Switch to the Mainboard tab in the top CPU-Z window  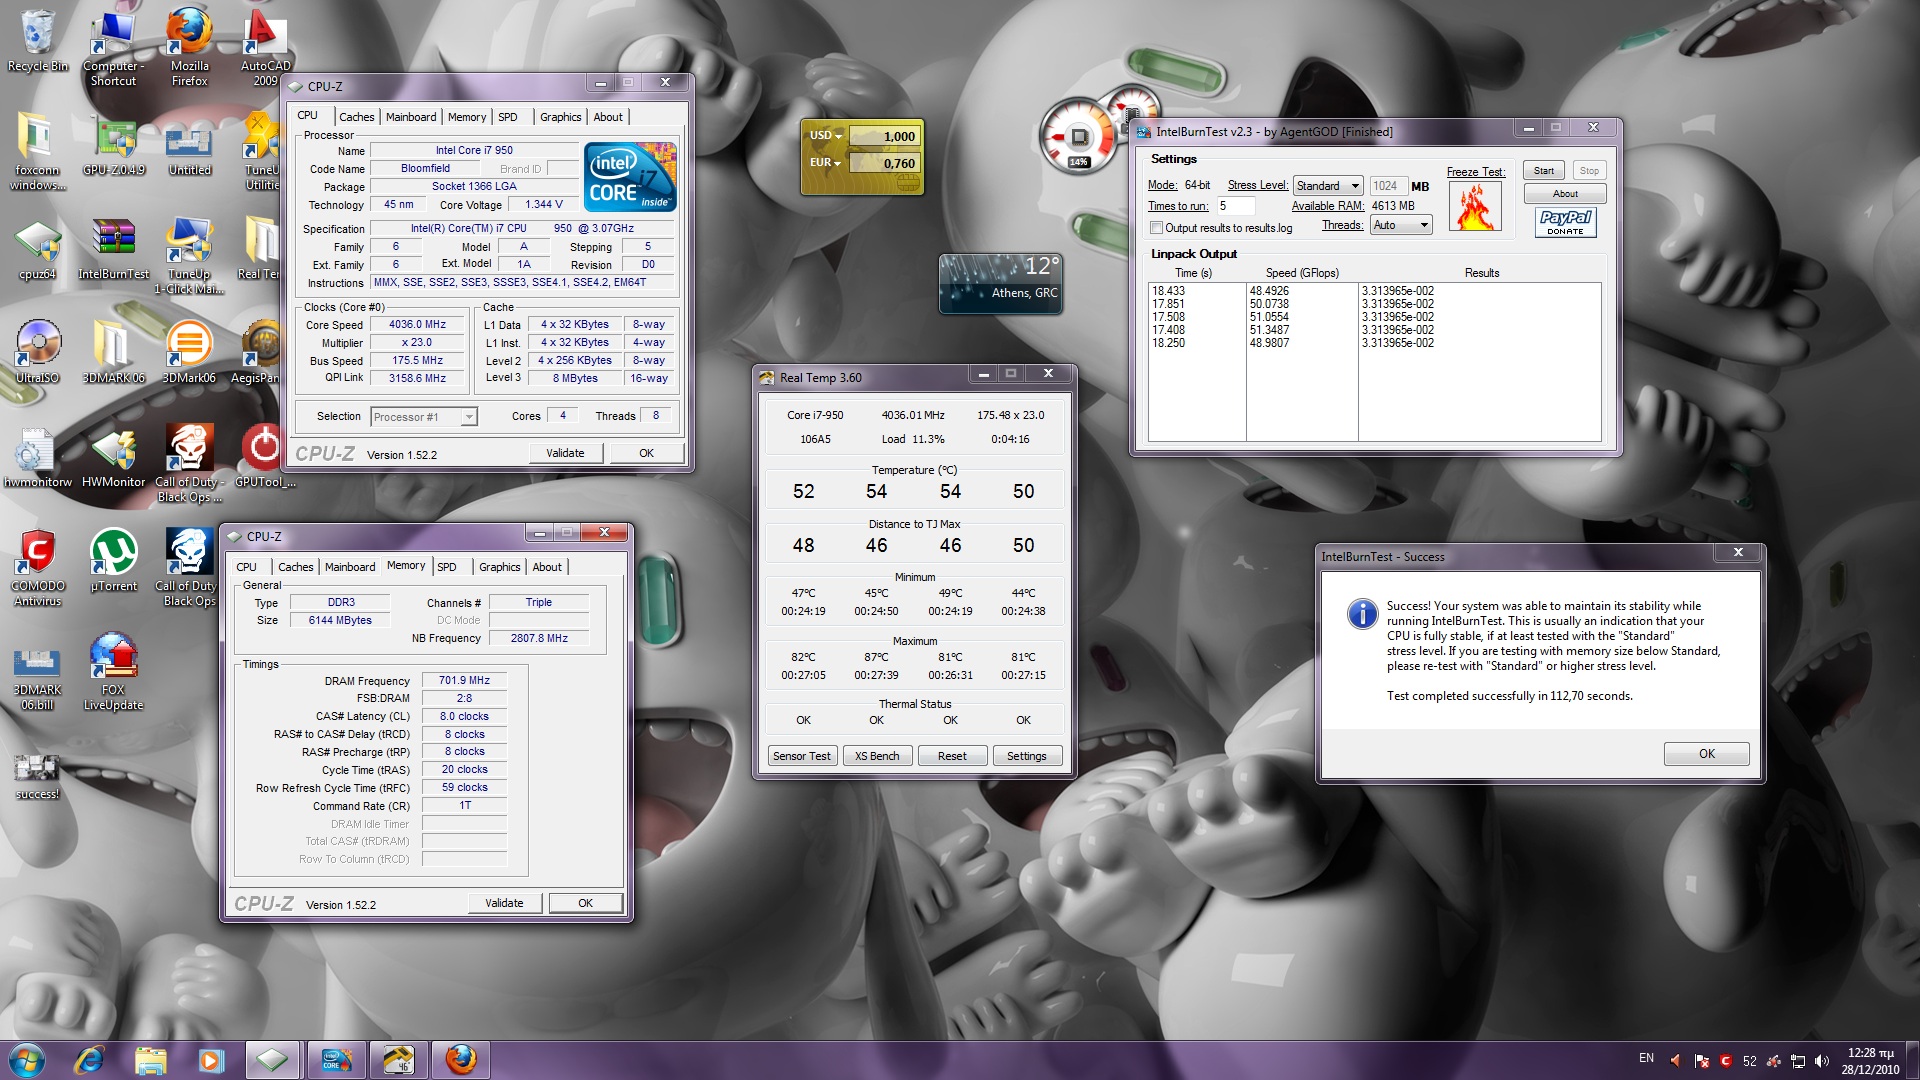(411, 117)
